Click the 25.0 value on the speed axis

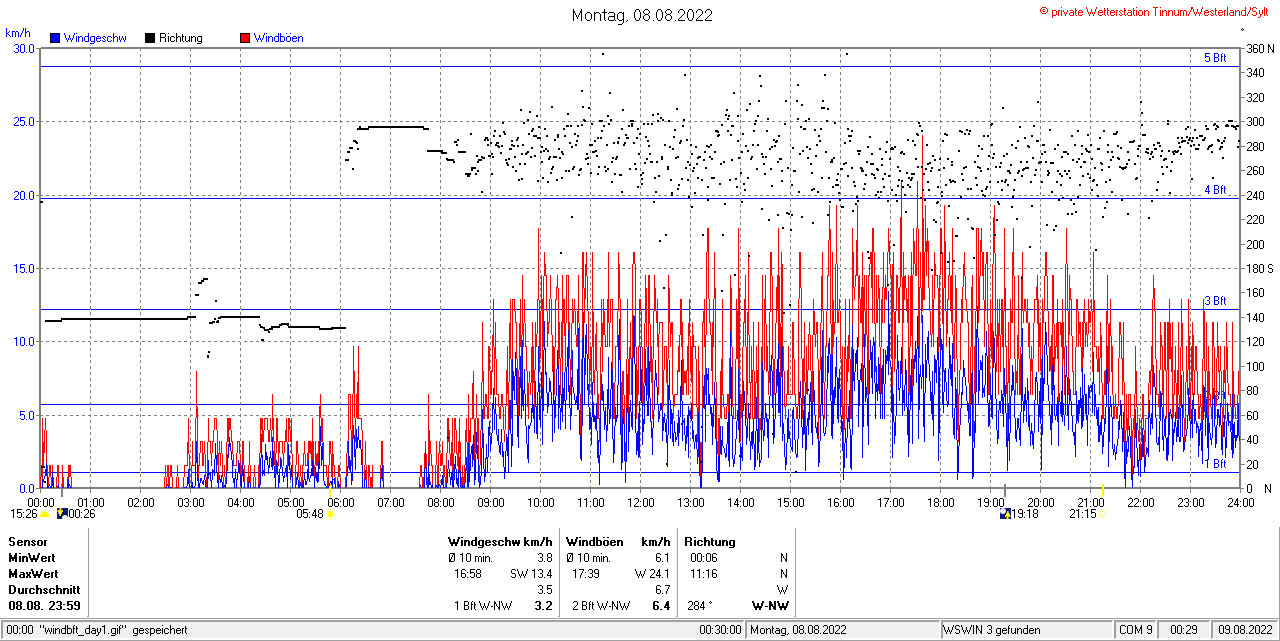pyautogui.click(x=23, y=122)
